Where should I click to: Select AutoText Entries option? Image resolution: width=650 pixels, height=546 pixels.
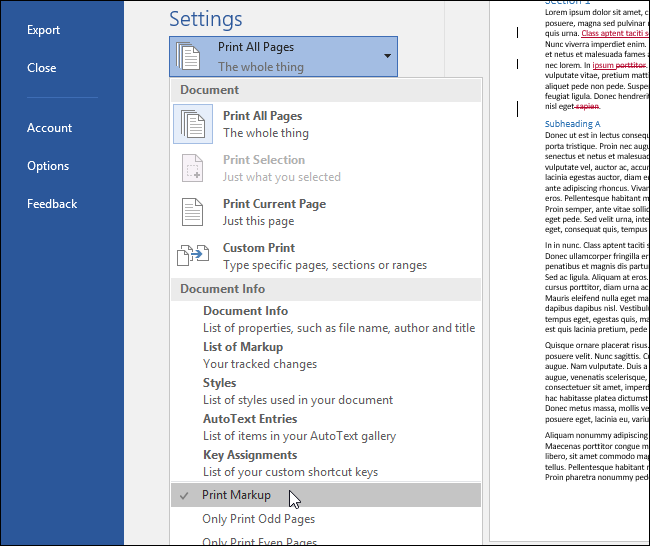250,419
